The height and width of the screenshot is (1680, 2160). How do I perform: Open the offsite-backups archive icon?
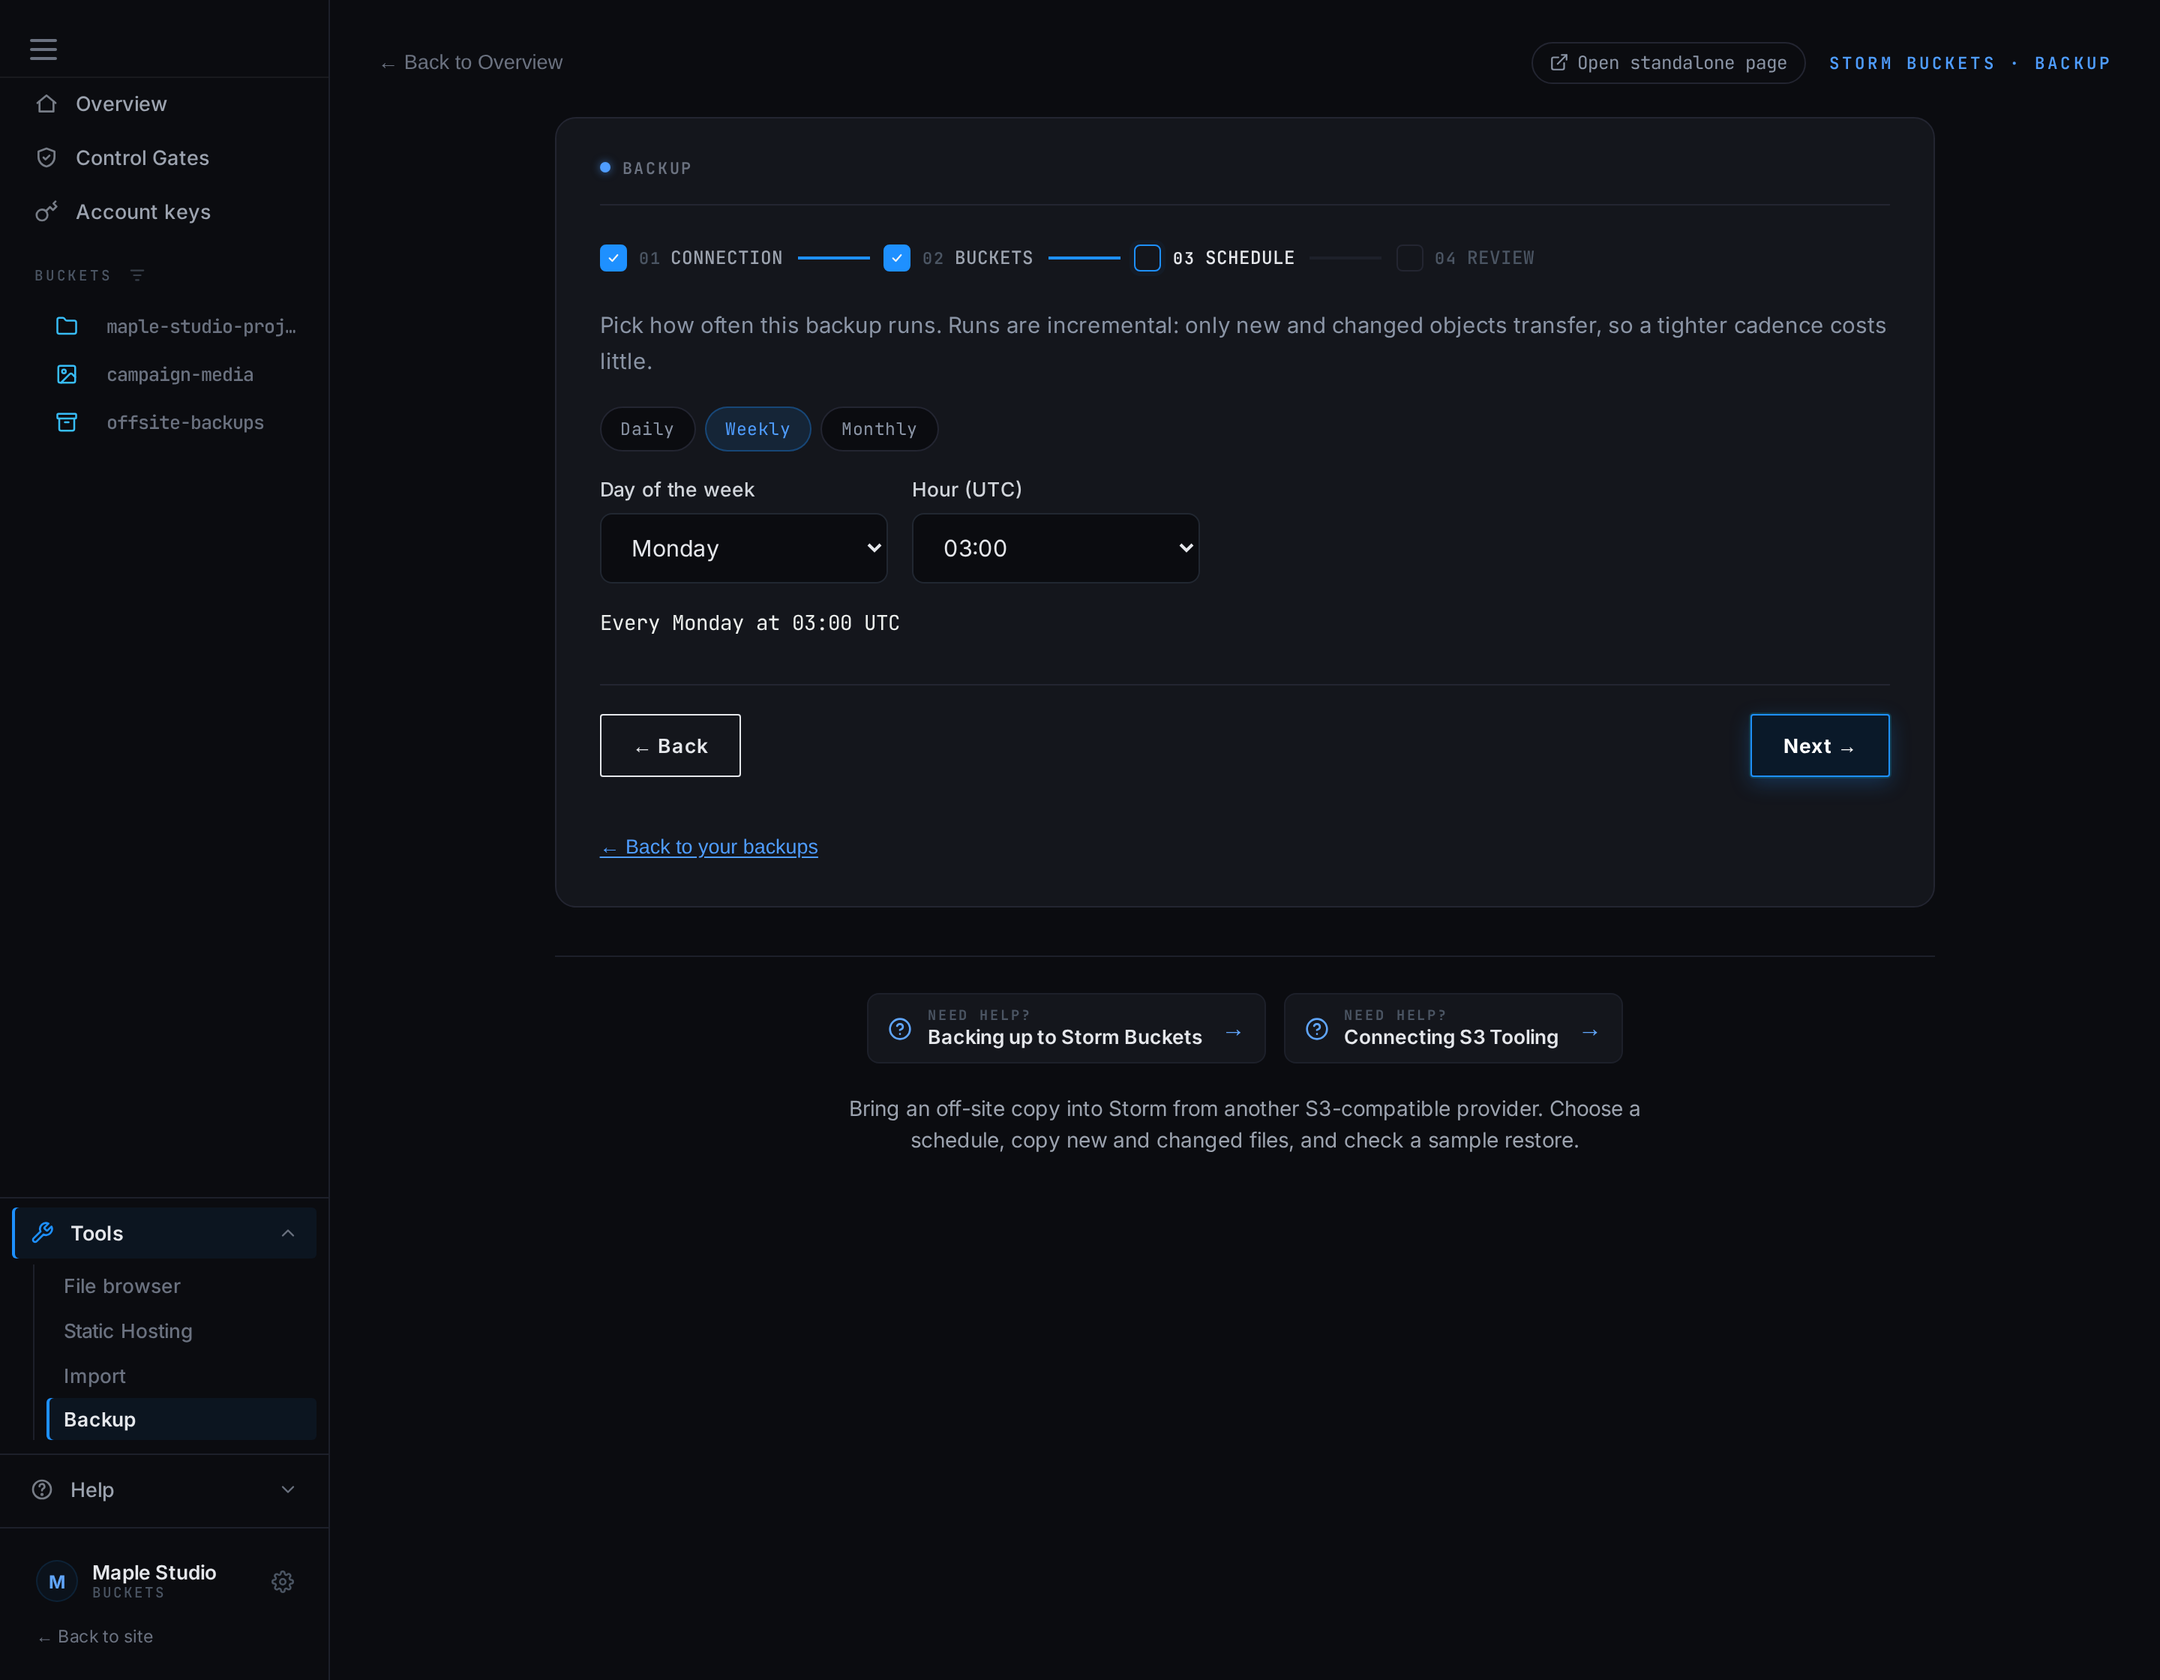67,422
